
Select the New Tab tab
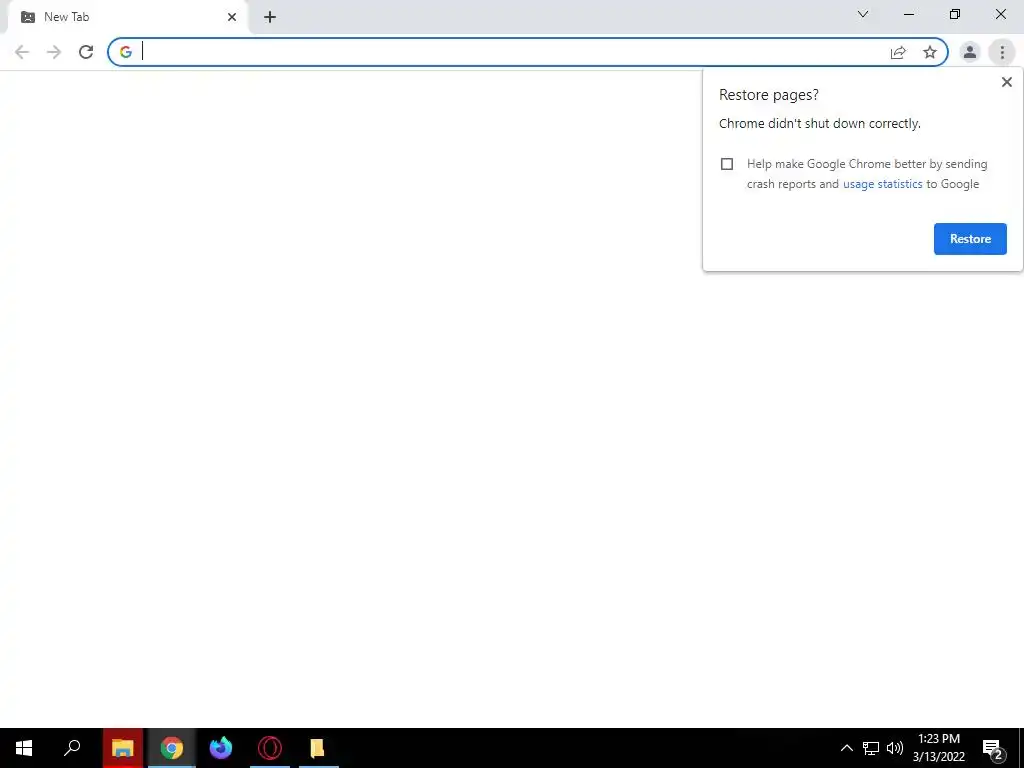pos(127,17)
